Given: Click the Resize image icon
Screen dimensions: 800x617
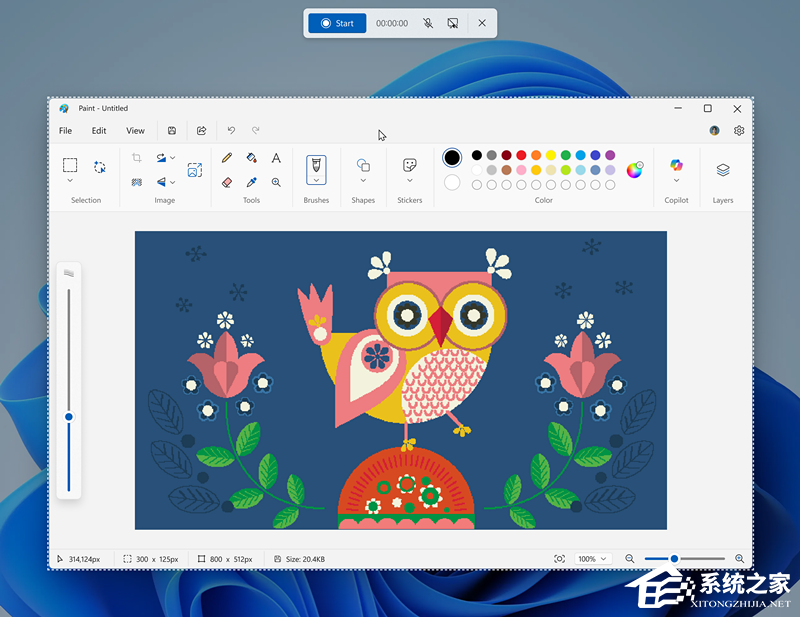Looking at the screenshot, I should pyautogui.click(x=195, y=170).
